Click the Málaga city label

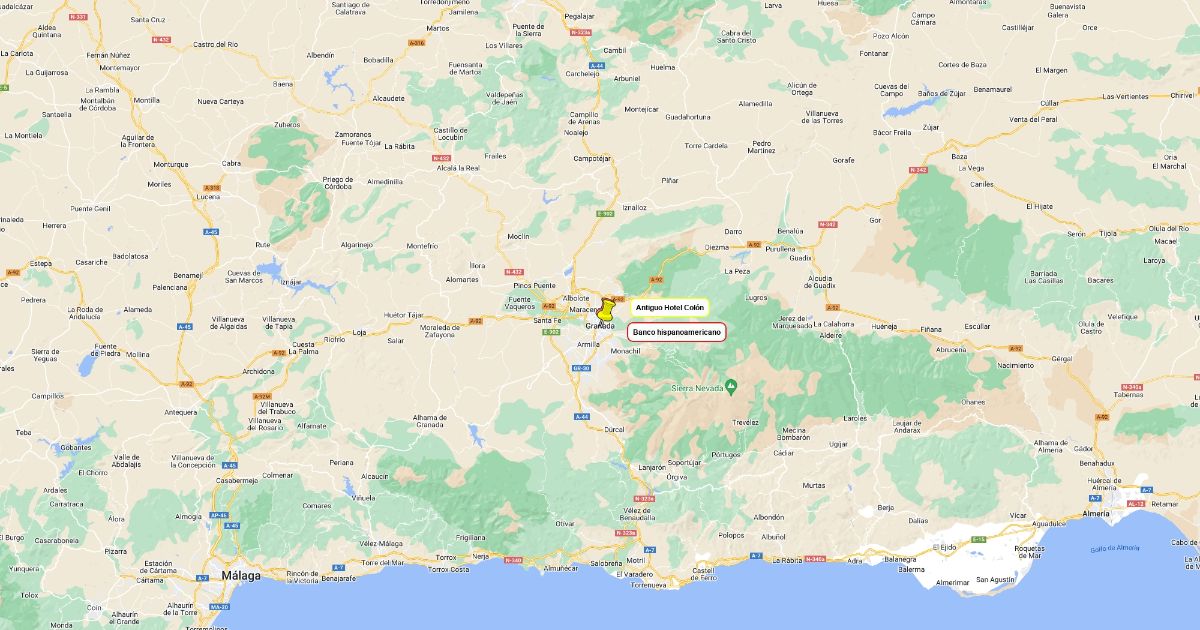241,576
